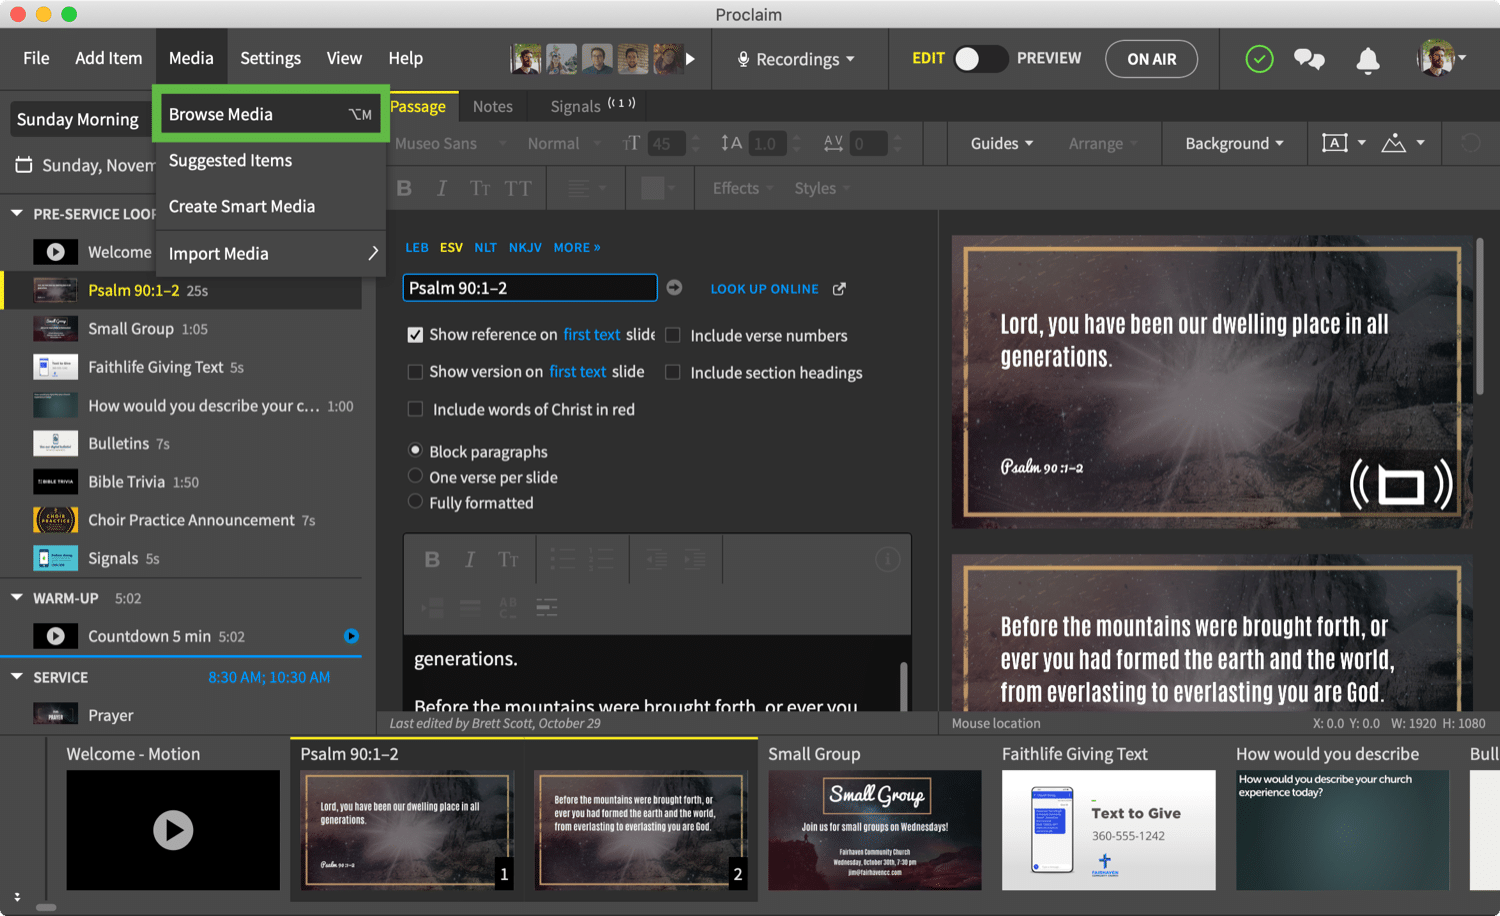Click the play arrow next to team avatars
The width and height of the screenshot is (1500, 916).
690,59
